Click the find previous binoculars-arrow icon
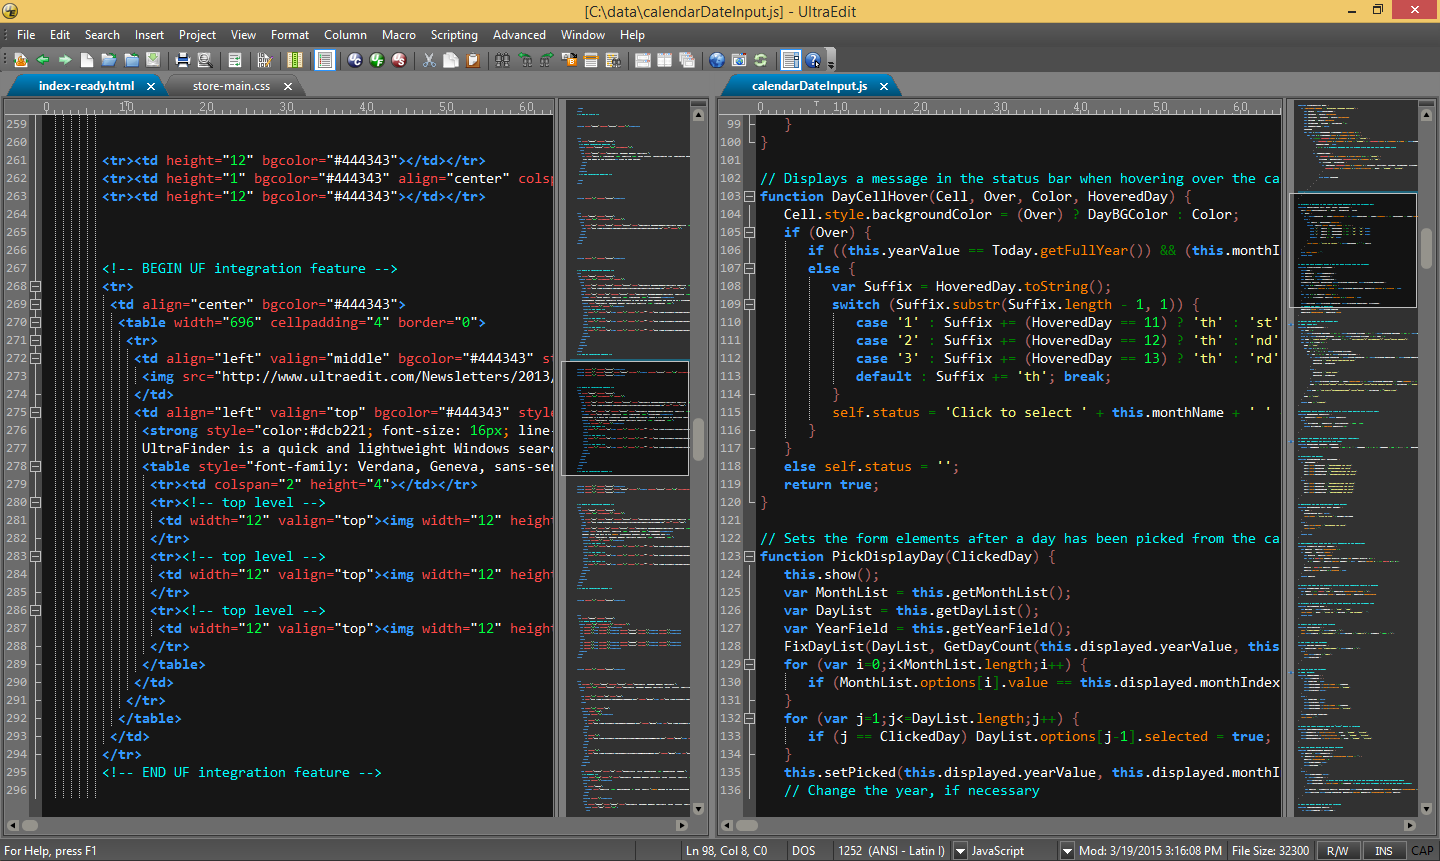Image resolution: width=1440 pixels, height=861 pixels. click(x=526, y=60)
